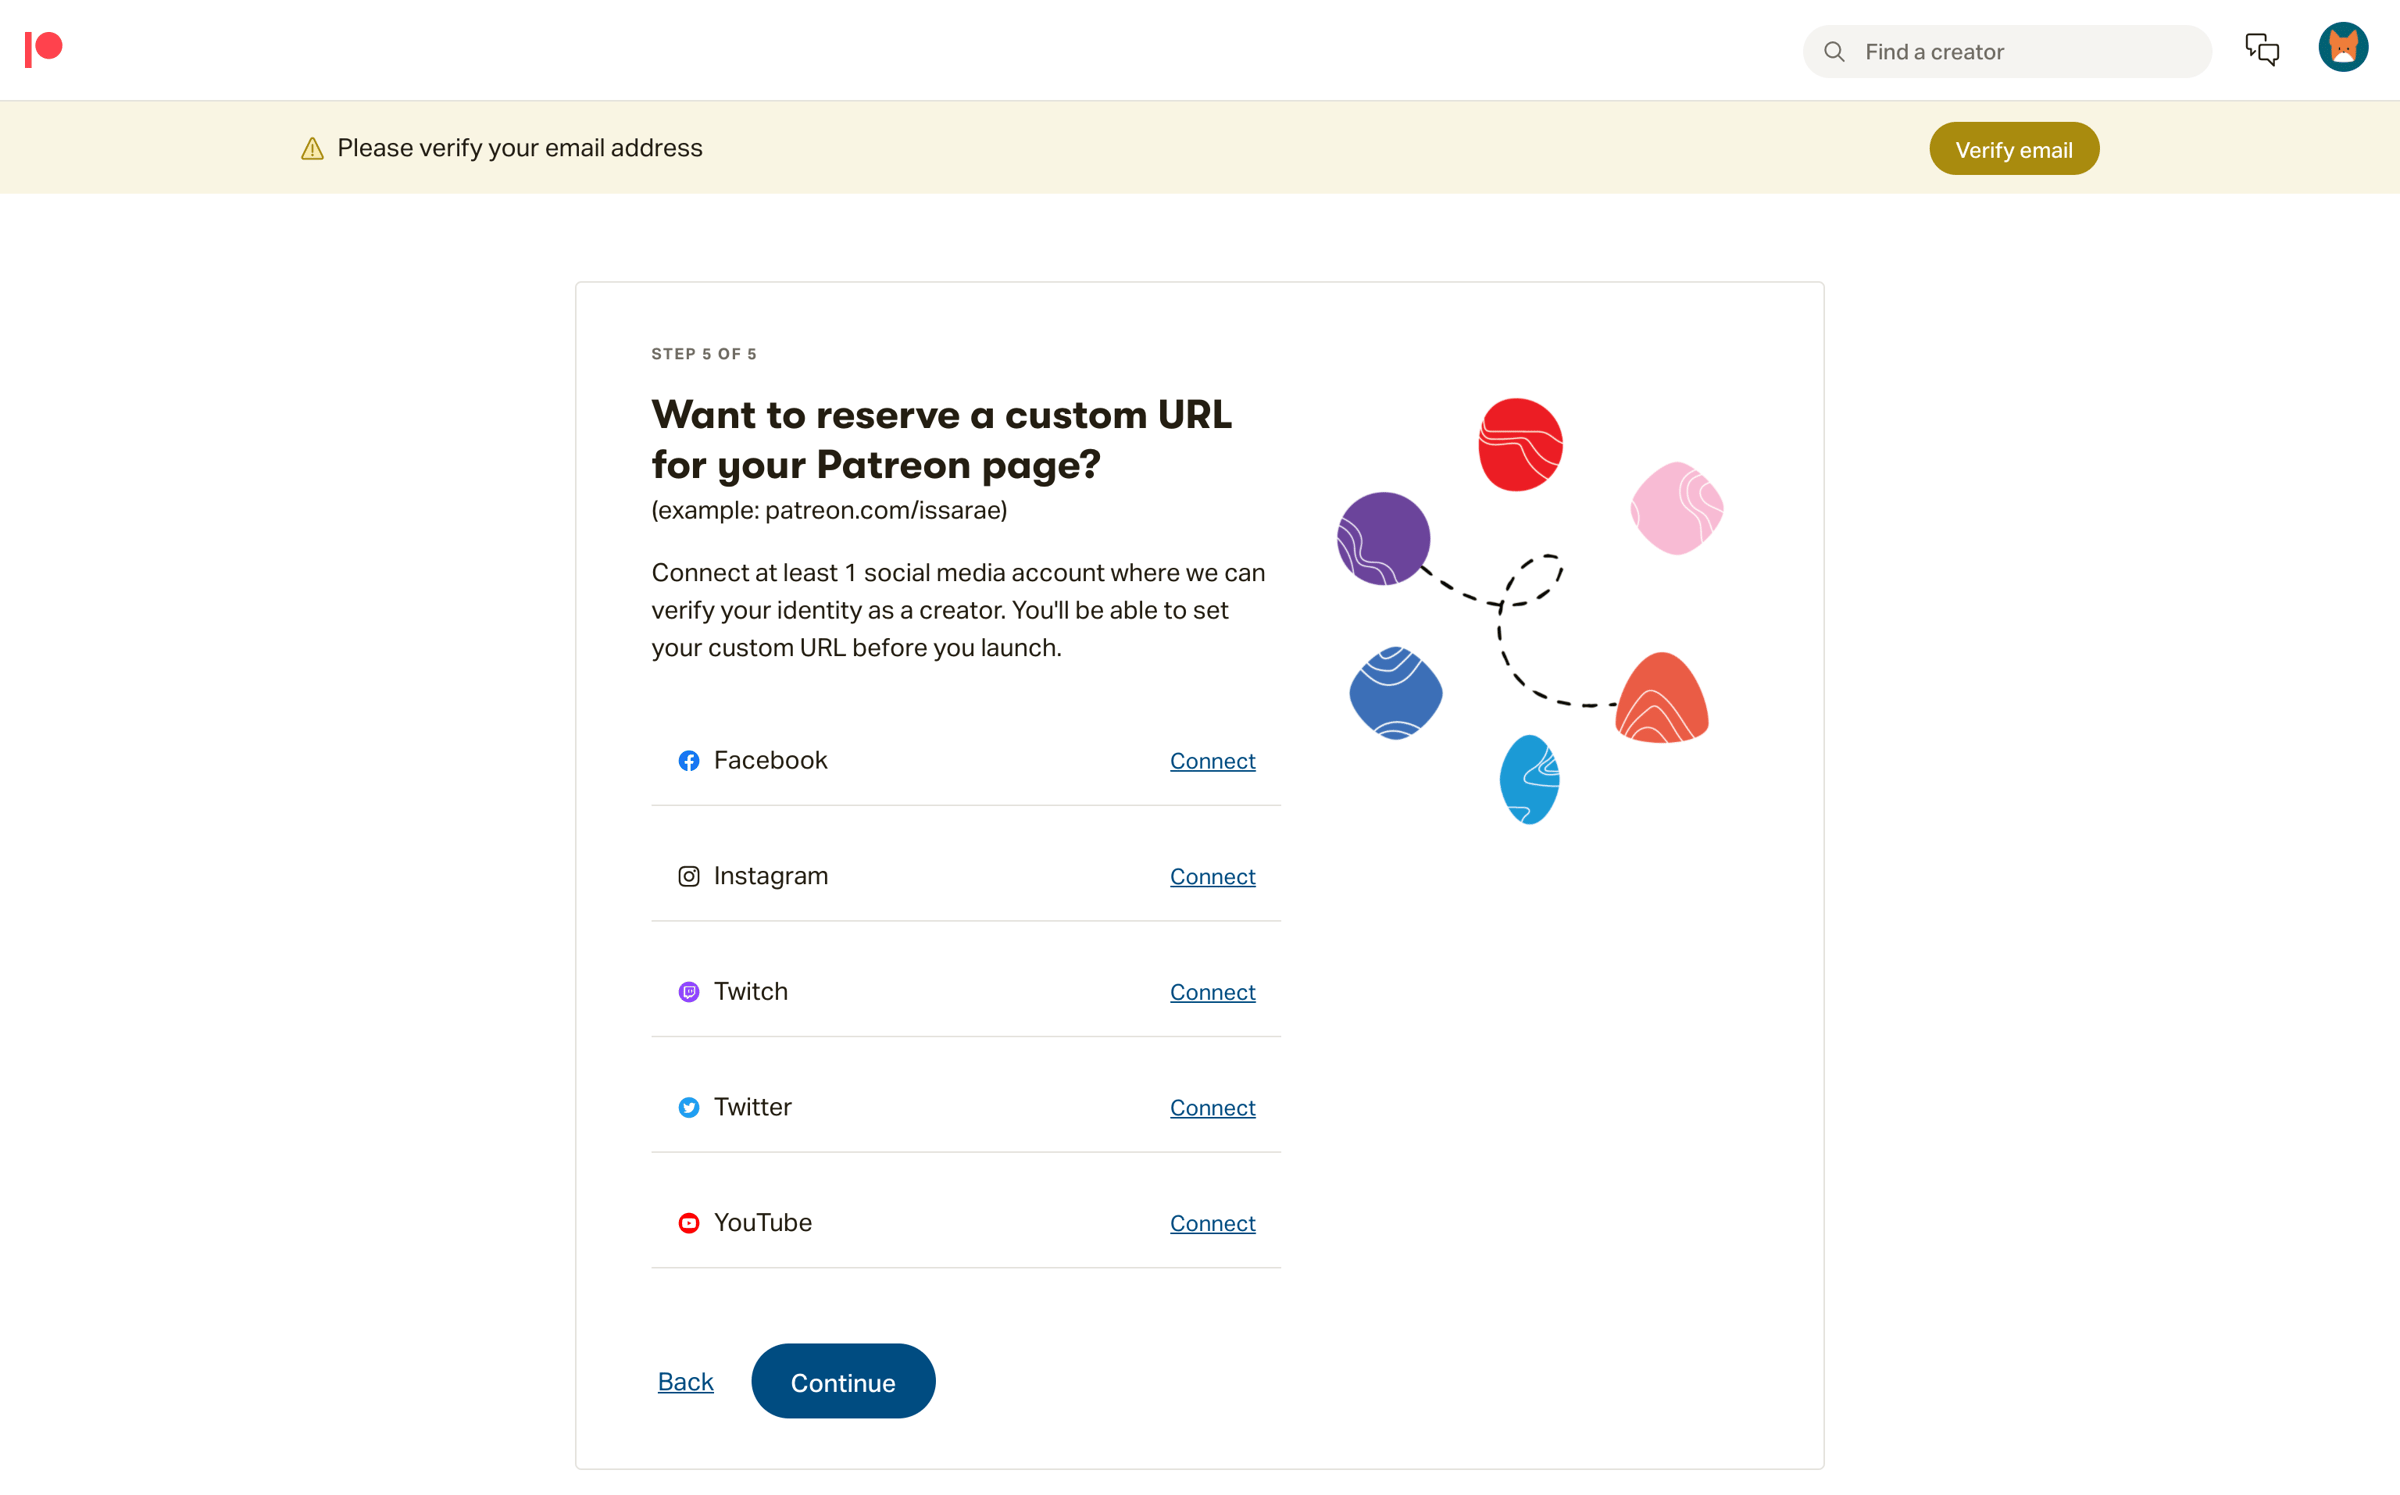2400x1495 pixels.
Task: Connect your Facebook account
Action: click(x=1212, y=761)
